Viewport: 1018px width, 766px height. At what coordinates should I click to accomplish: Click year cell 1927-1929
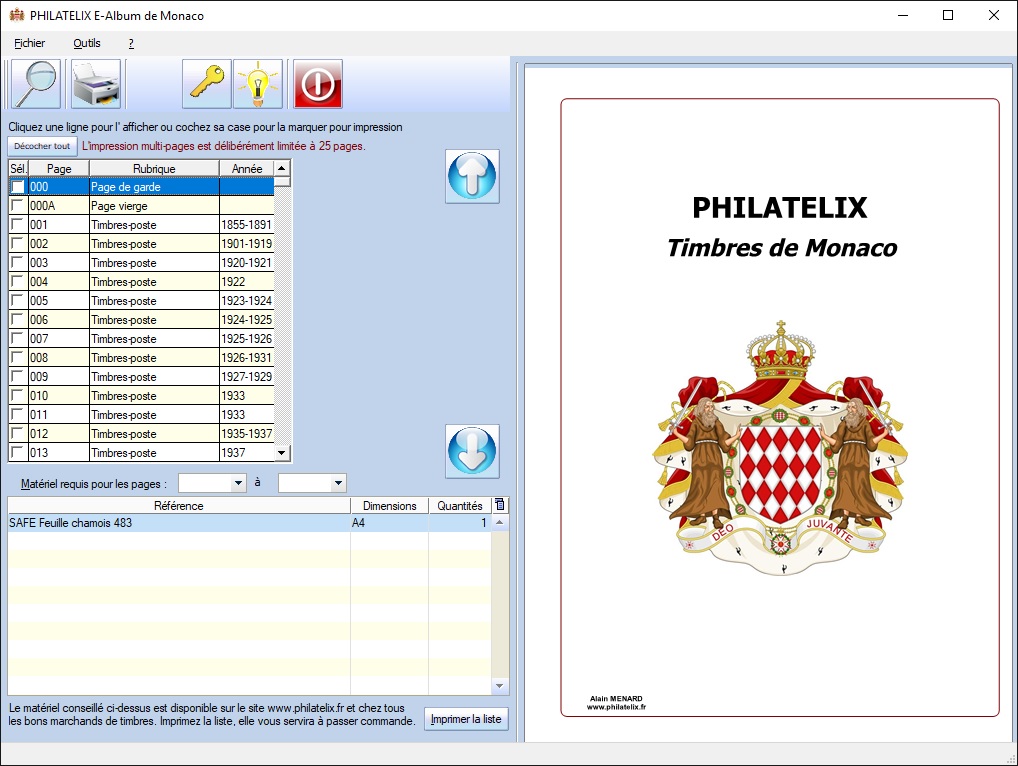247,377
